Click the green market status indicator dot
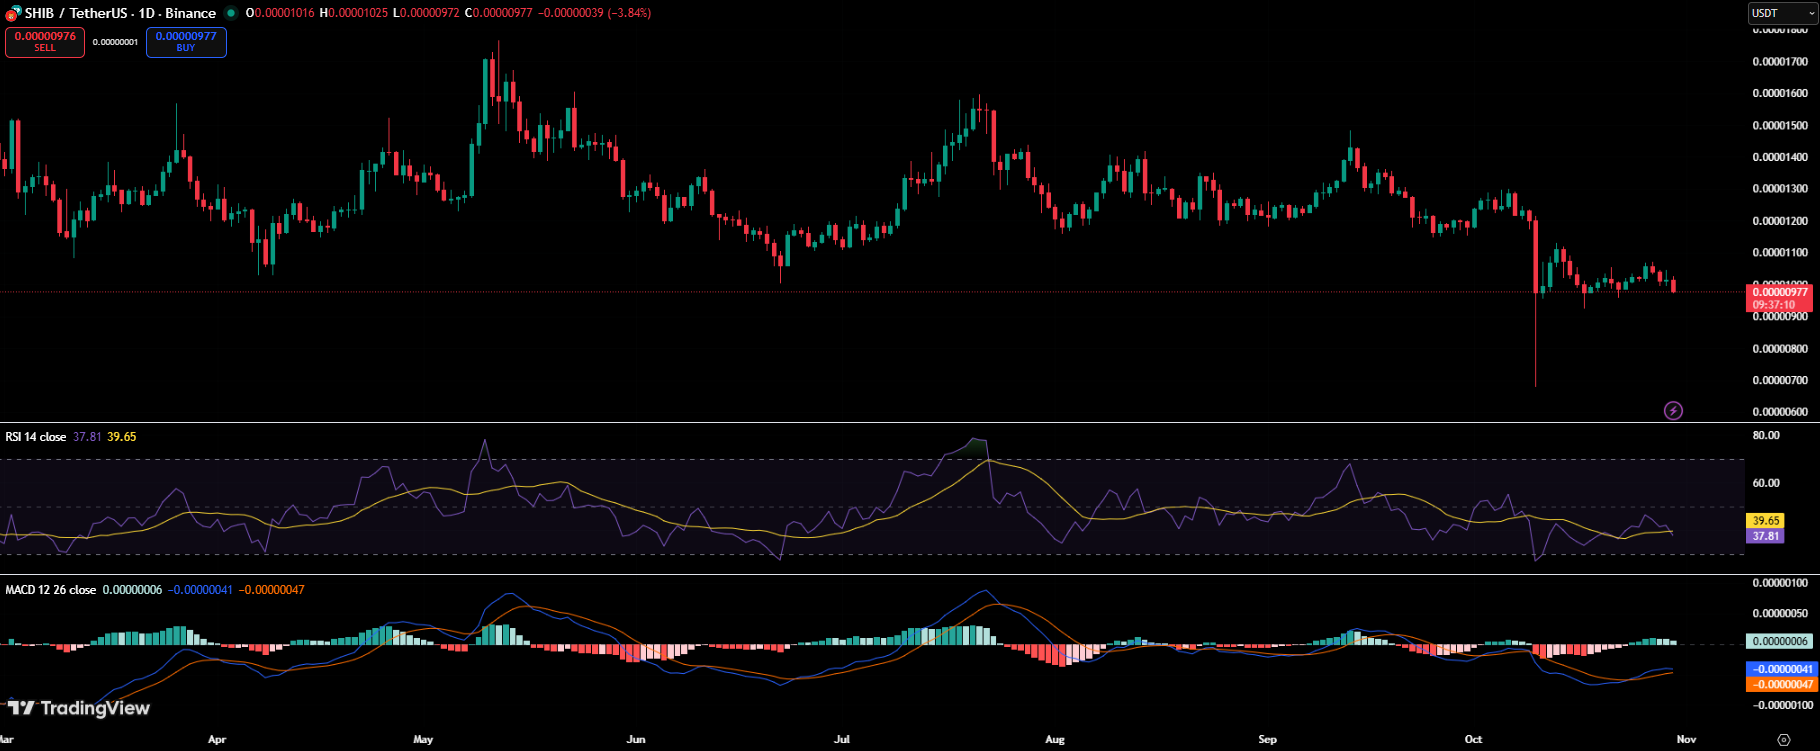The image size is (1820, 751). (231, 13)
